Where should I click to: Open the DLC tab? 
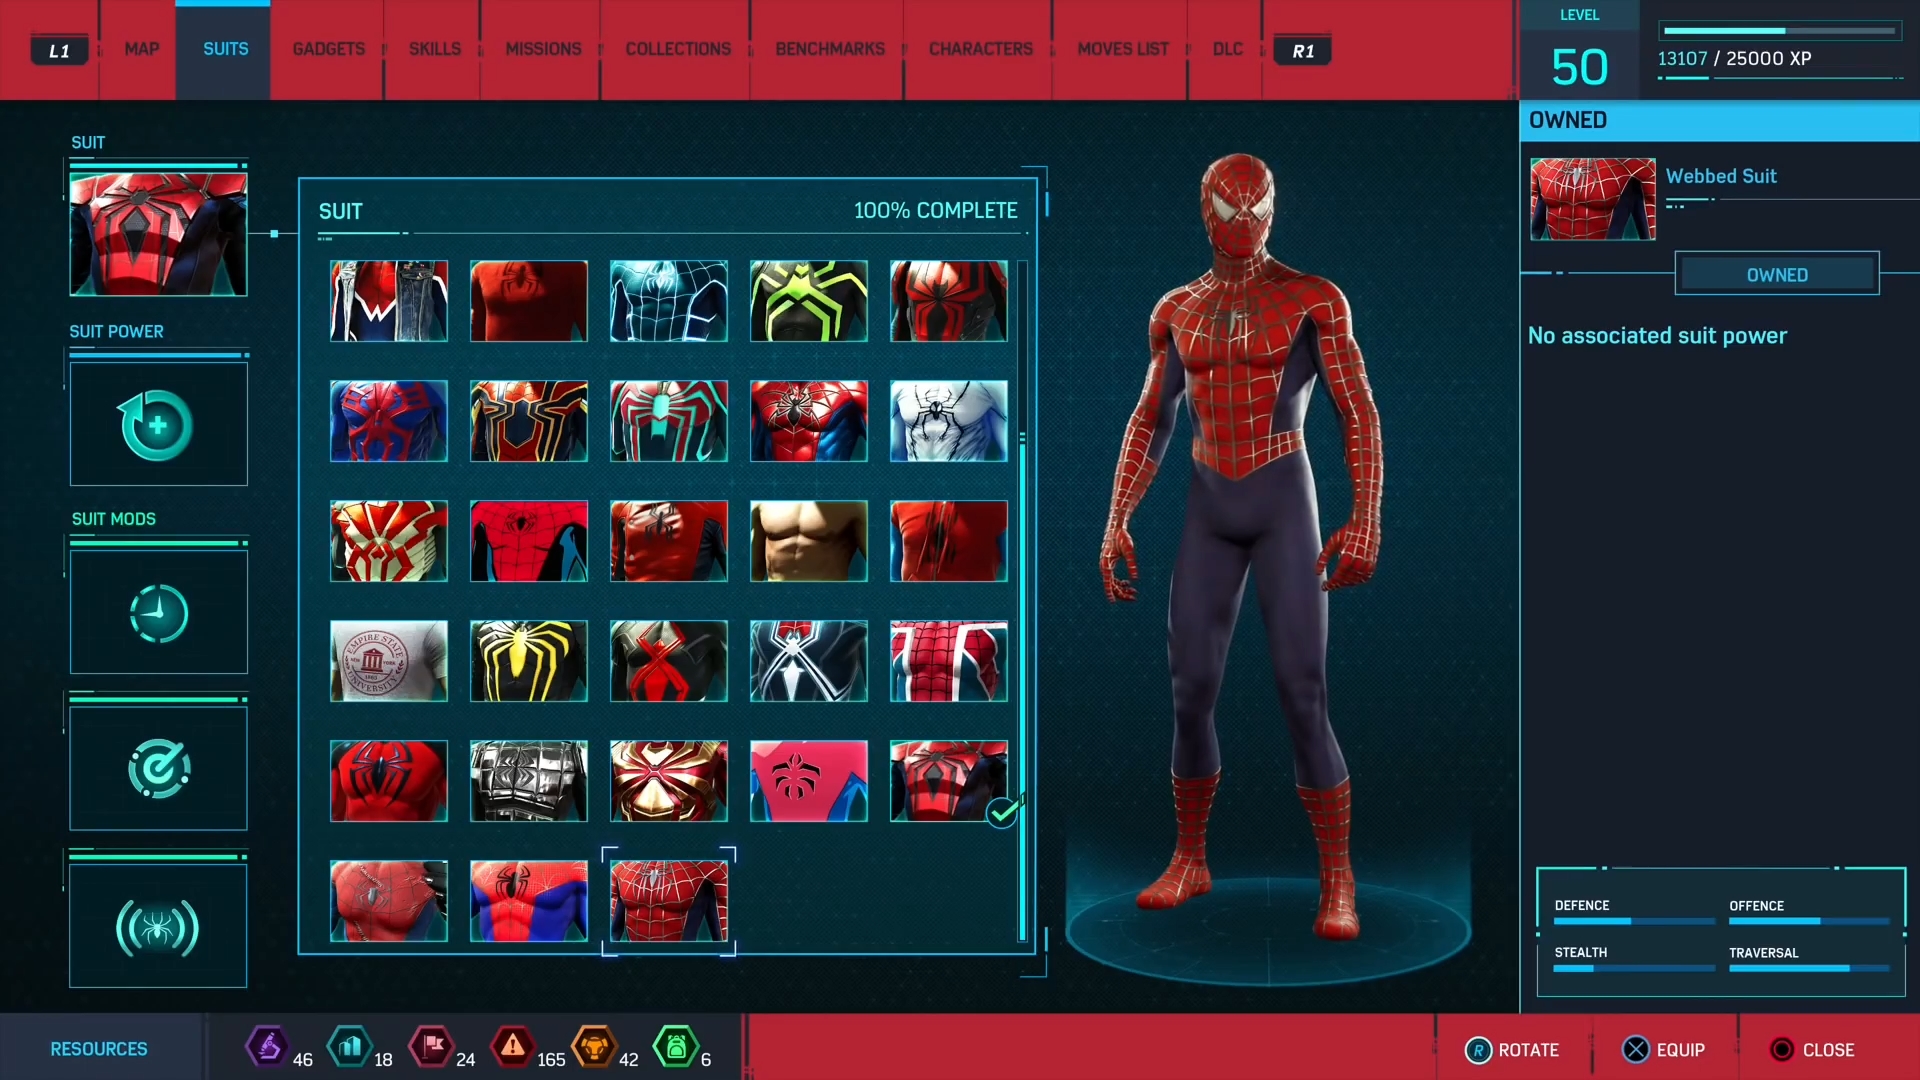(x=1227, y=49)
